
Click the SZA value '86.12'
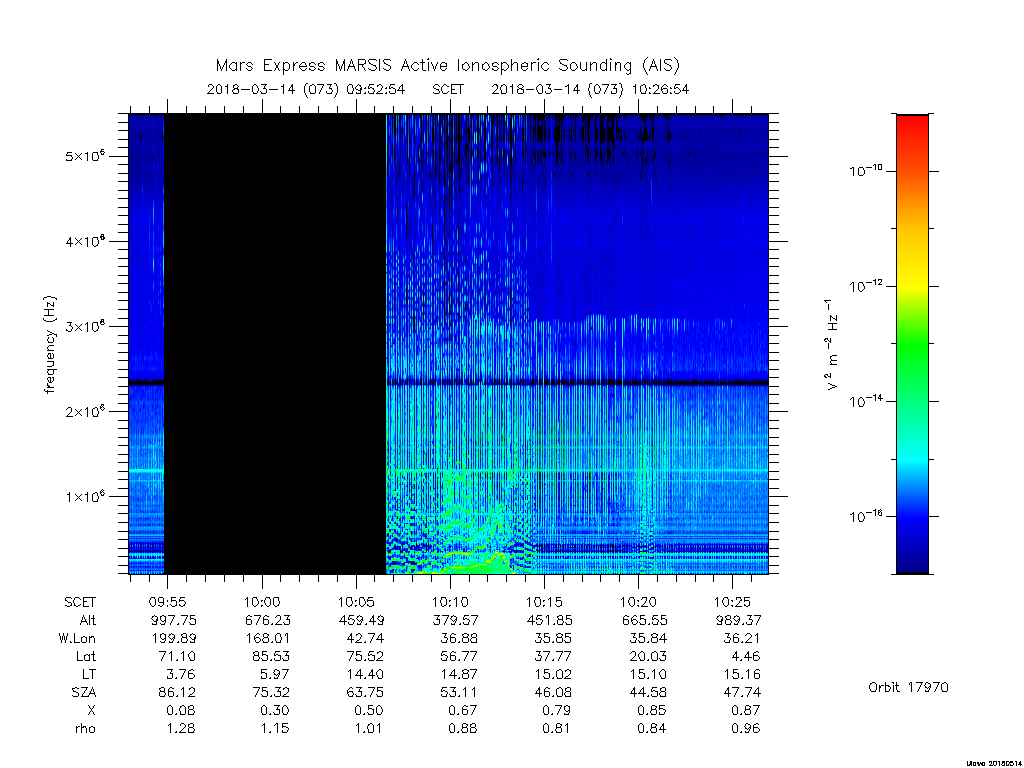(177, 692)
